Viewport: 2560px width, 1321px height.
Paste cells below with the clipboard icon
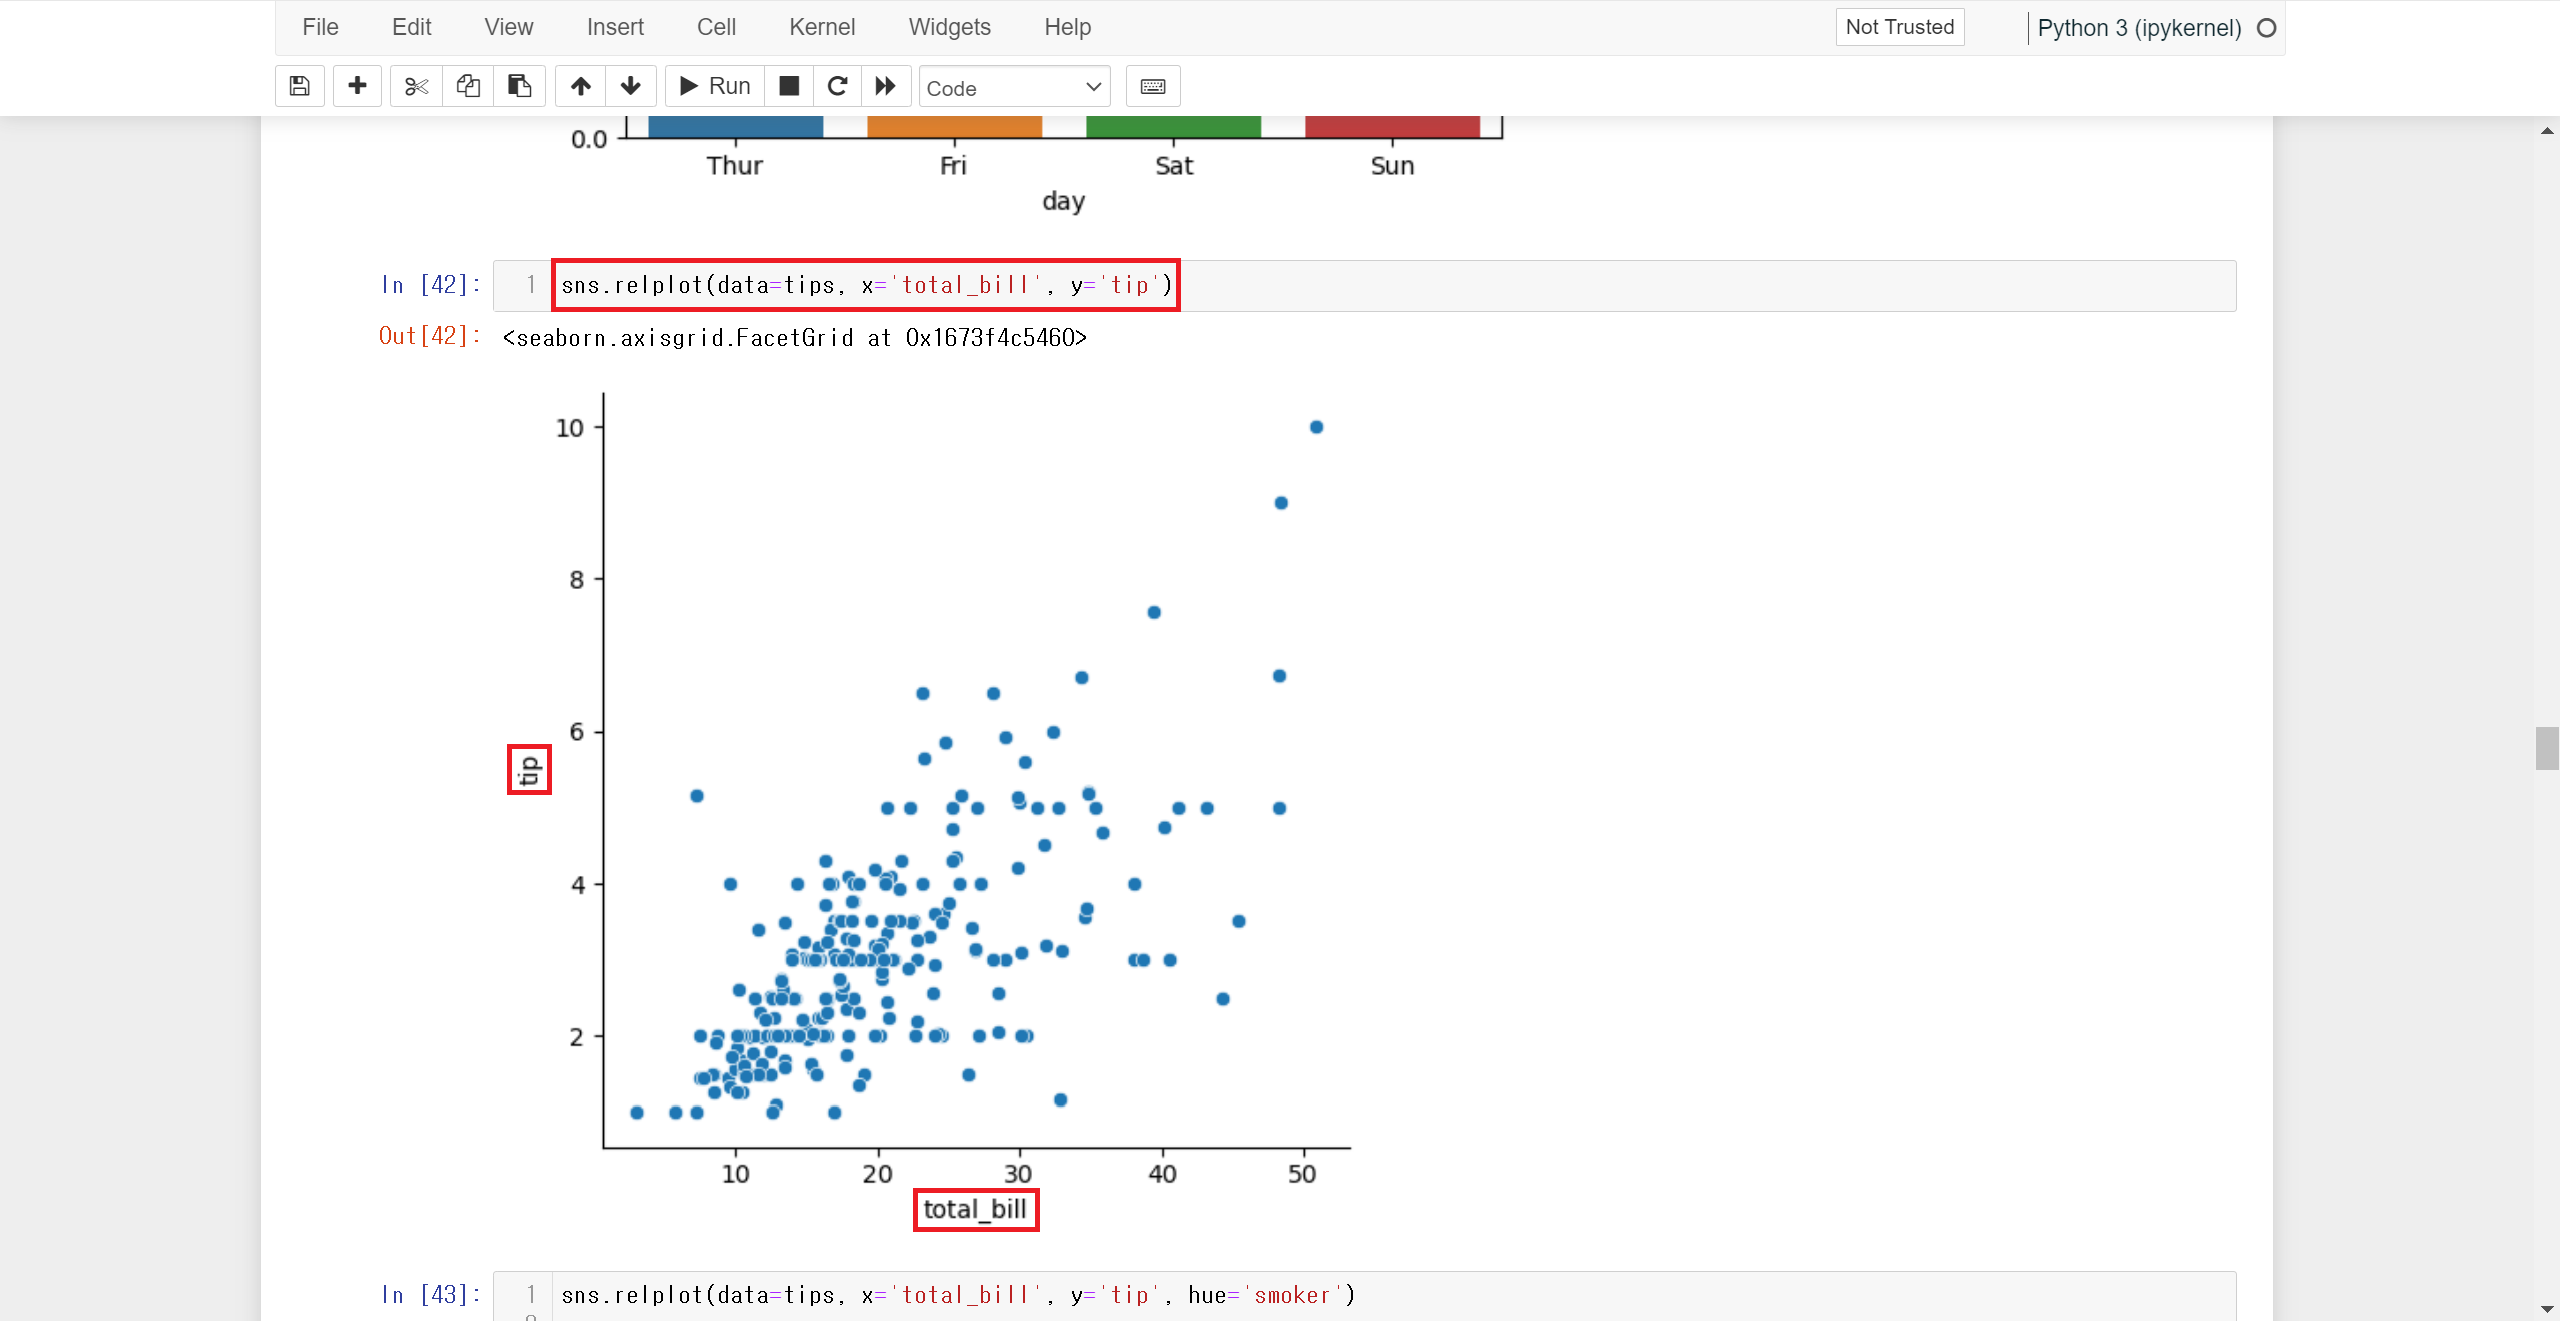coord(519,86)
